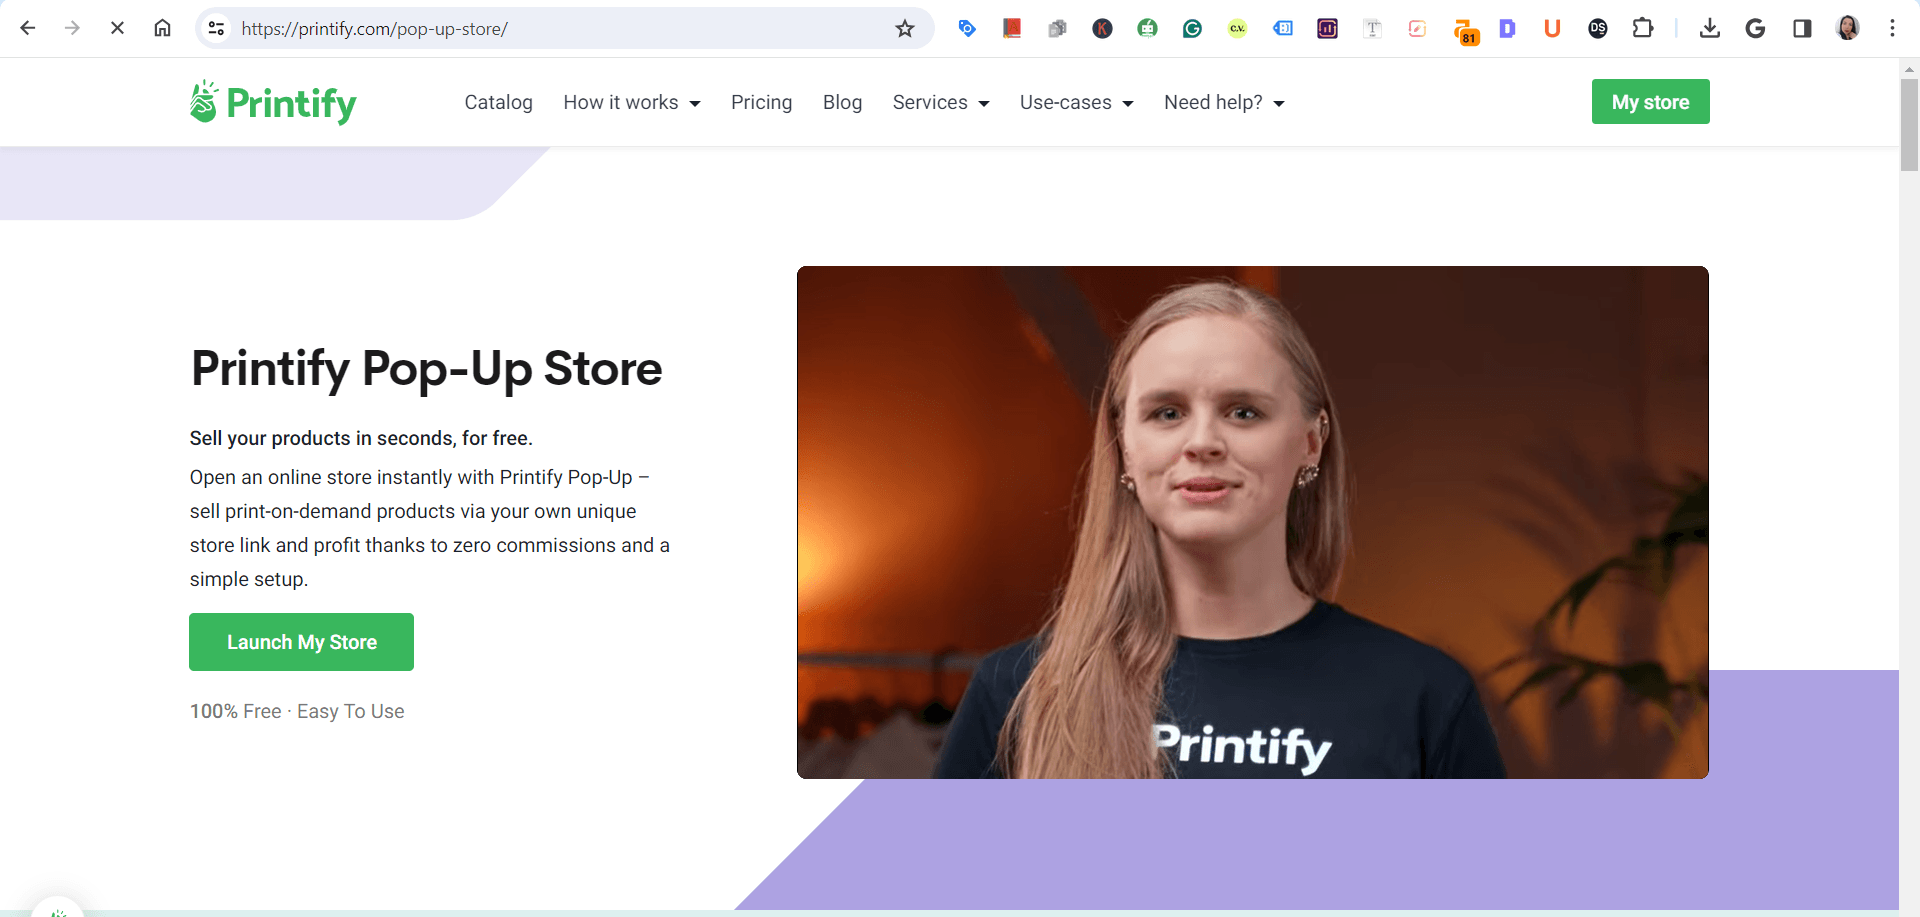Click the Launch My Store button

pos(301,641)
